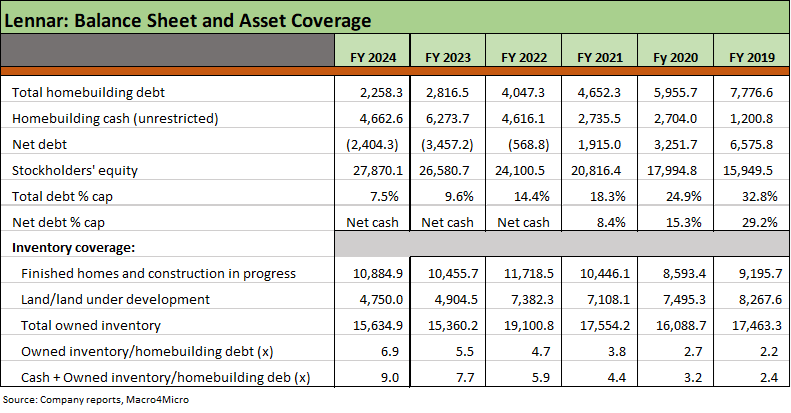Select total debt % cap value 32.8%
The image size is (791, 413).
coord(759,197)
